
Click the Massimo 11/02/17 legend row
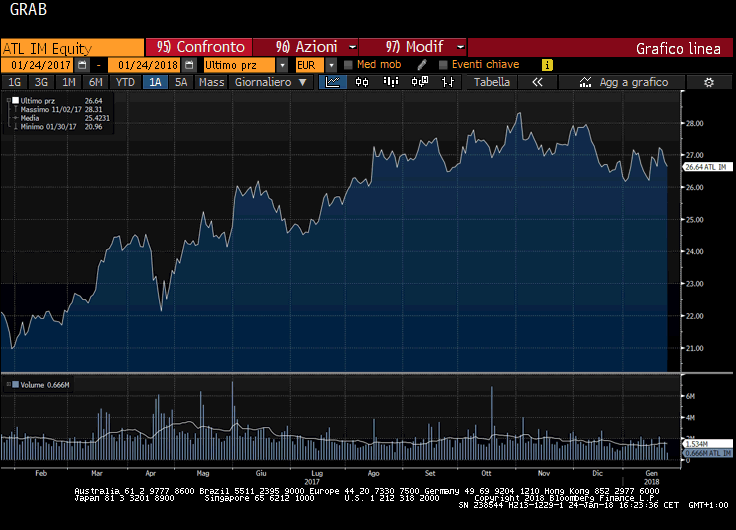click(x=61, y=109)
